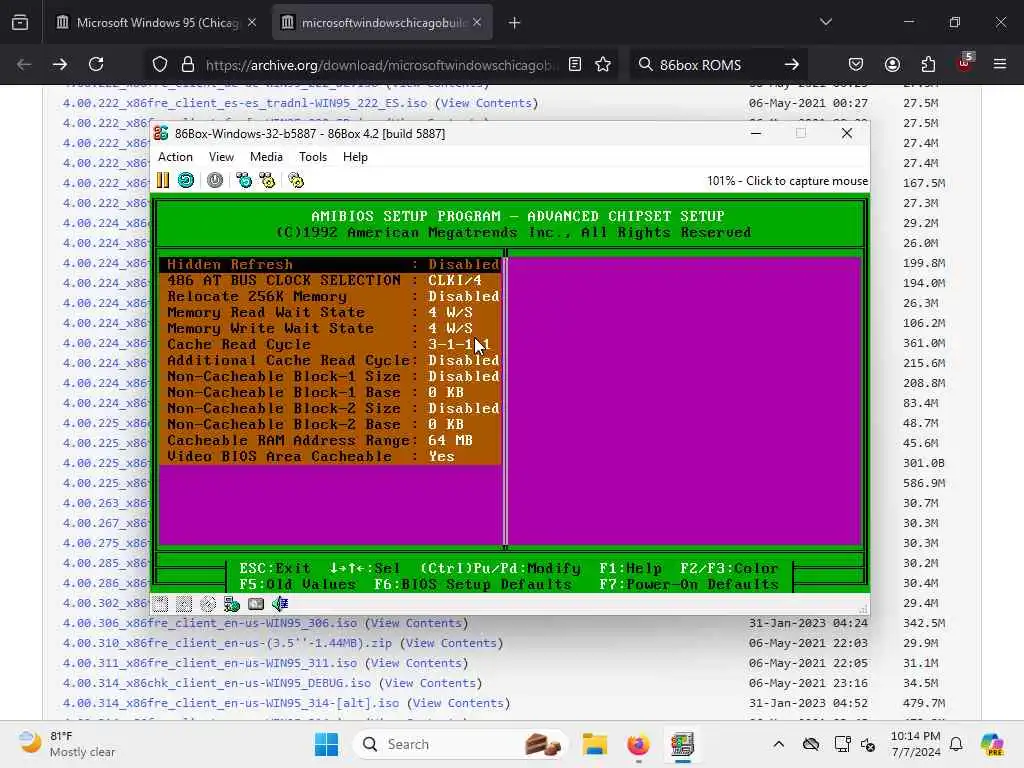Open 86Box taskbar icon

click(682, 744)
